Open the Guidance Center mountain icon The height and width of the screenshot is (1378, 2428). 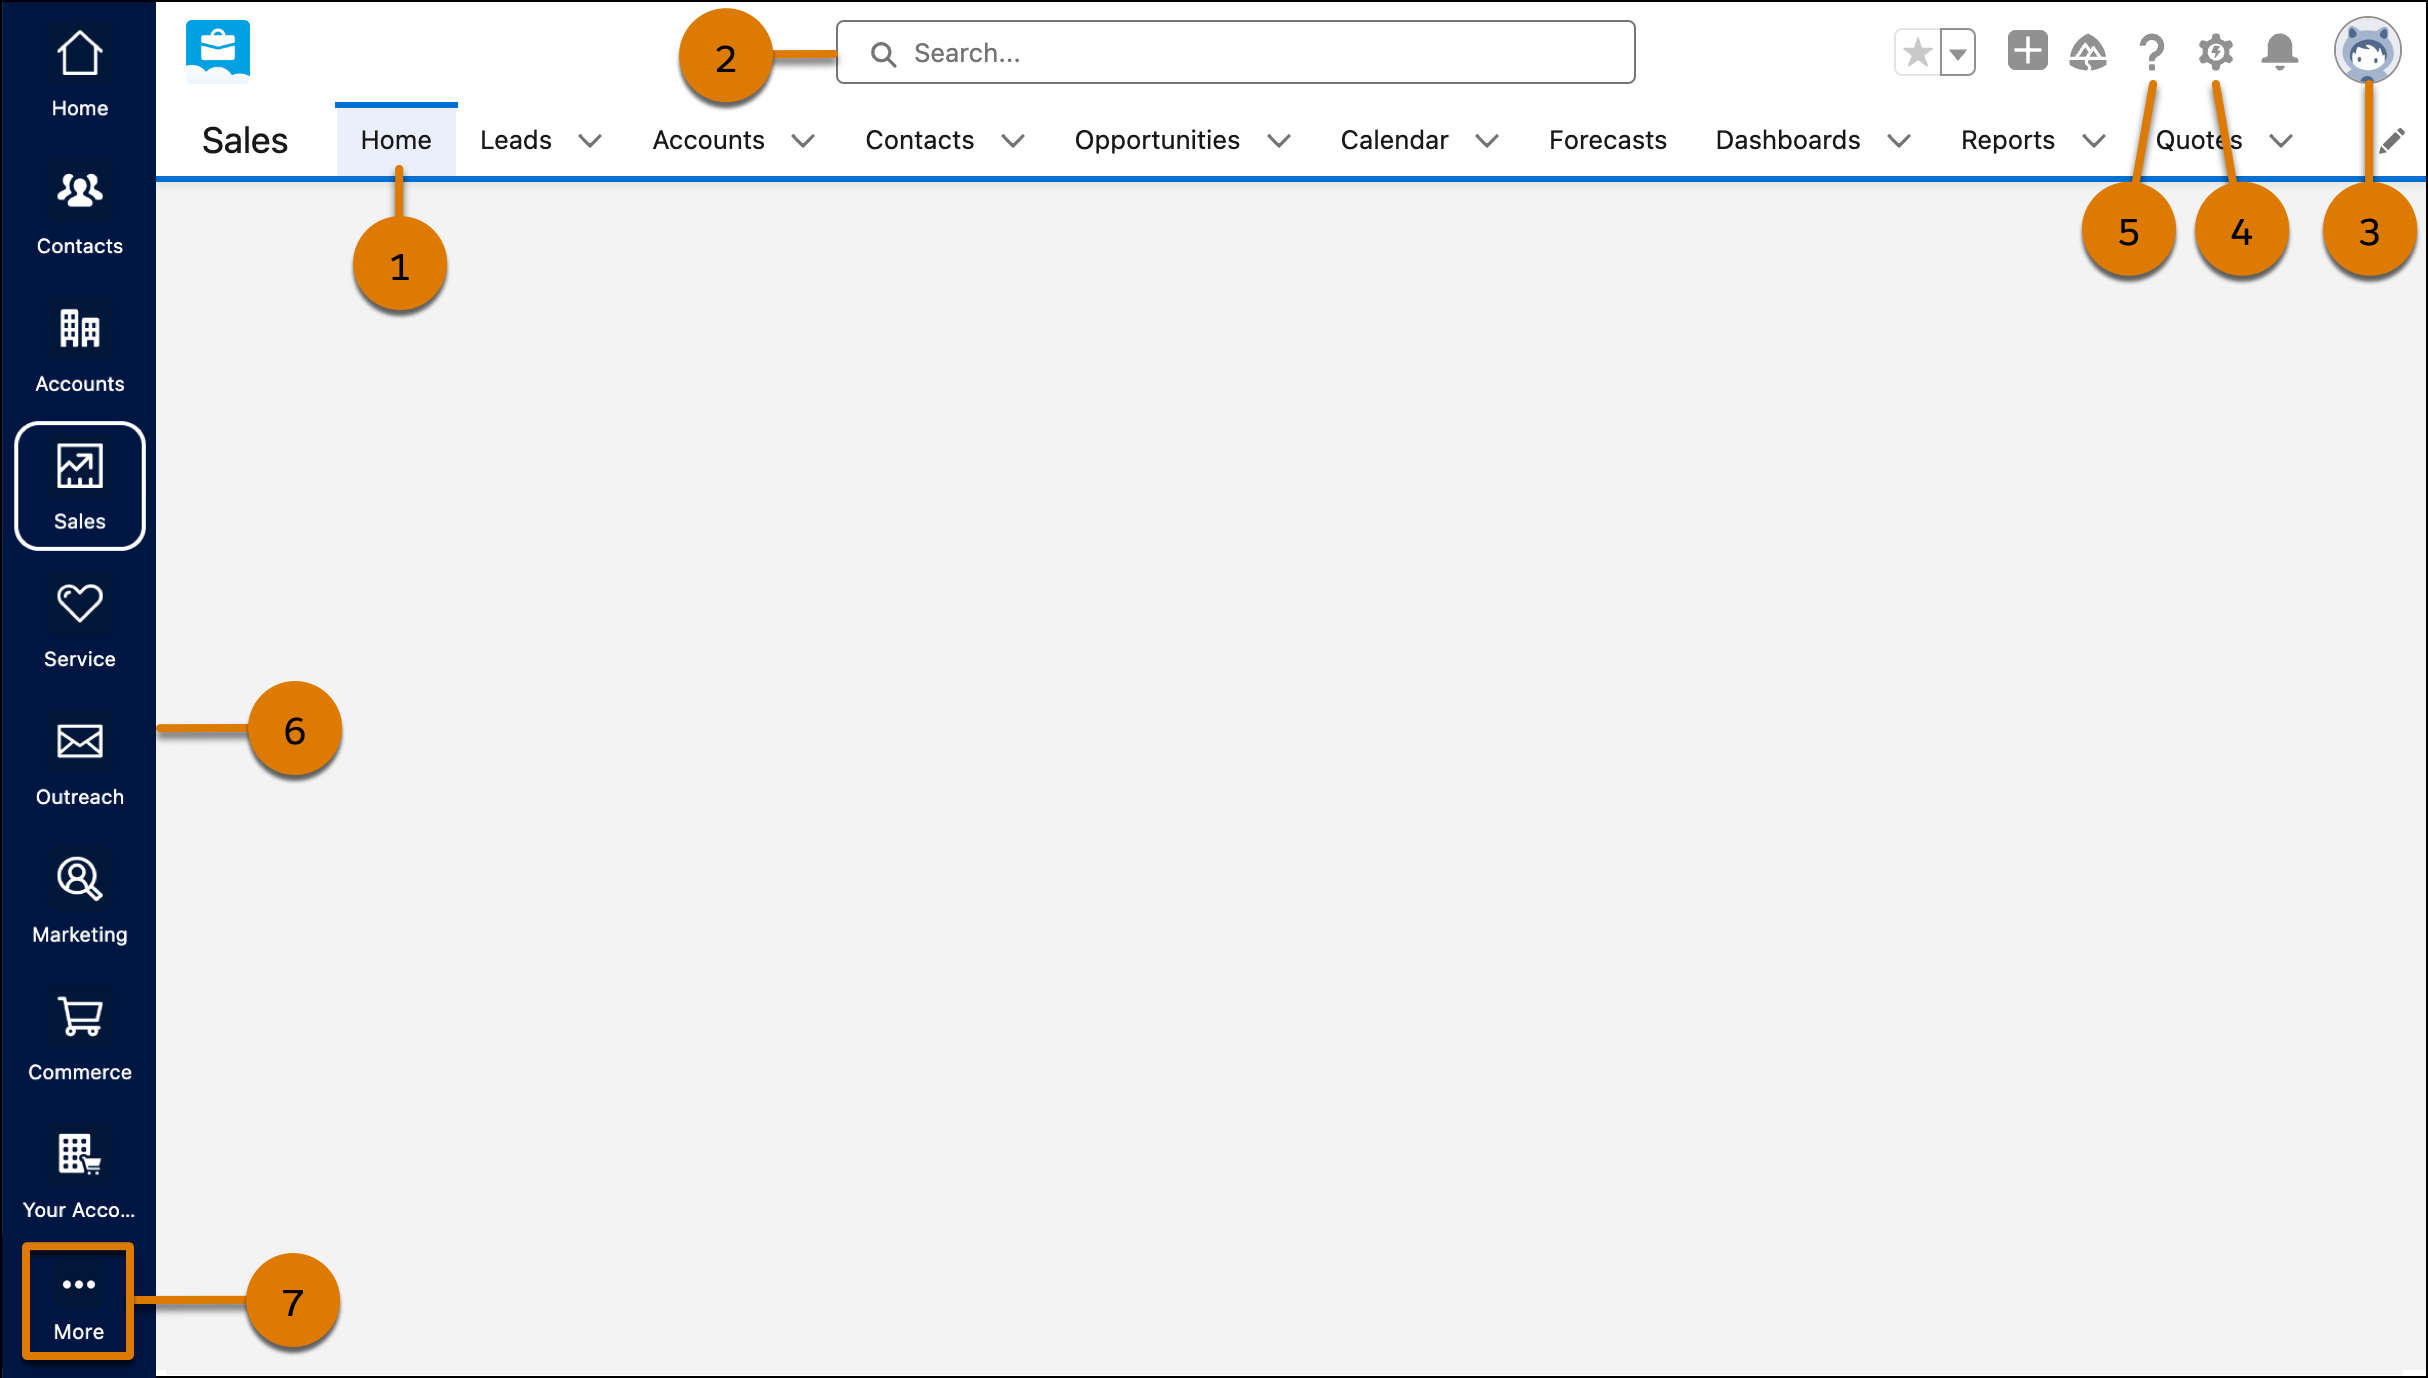(x=2089, y=52)
